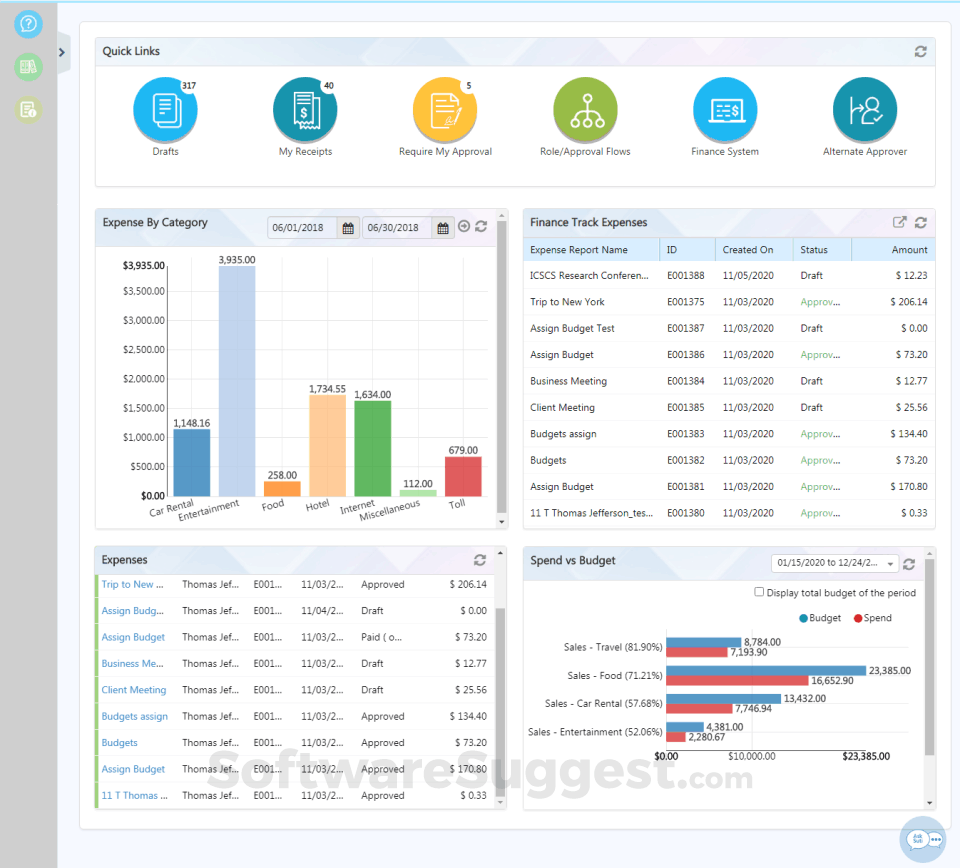Image resolution: width=960 pixels, height=868 pixels.
Task: Refresh the Quick Links panel
Action: tap(920, 51)
